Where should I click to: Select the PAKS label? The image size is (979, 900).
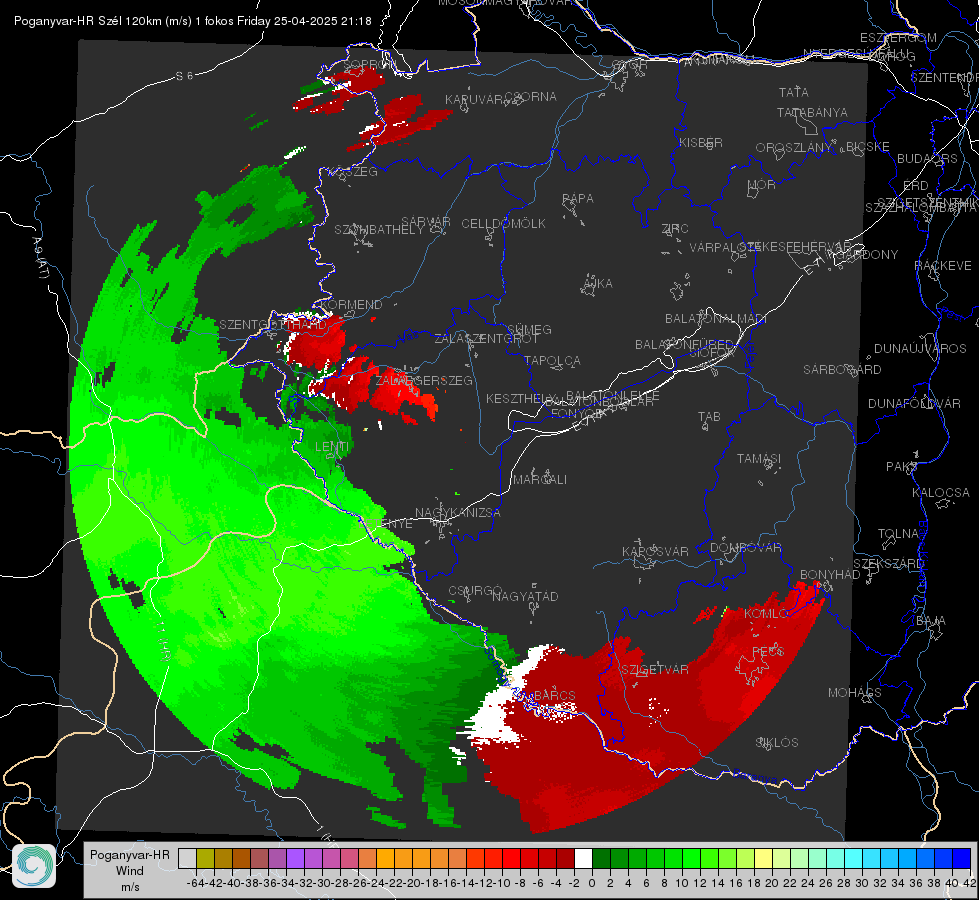902,467
